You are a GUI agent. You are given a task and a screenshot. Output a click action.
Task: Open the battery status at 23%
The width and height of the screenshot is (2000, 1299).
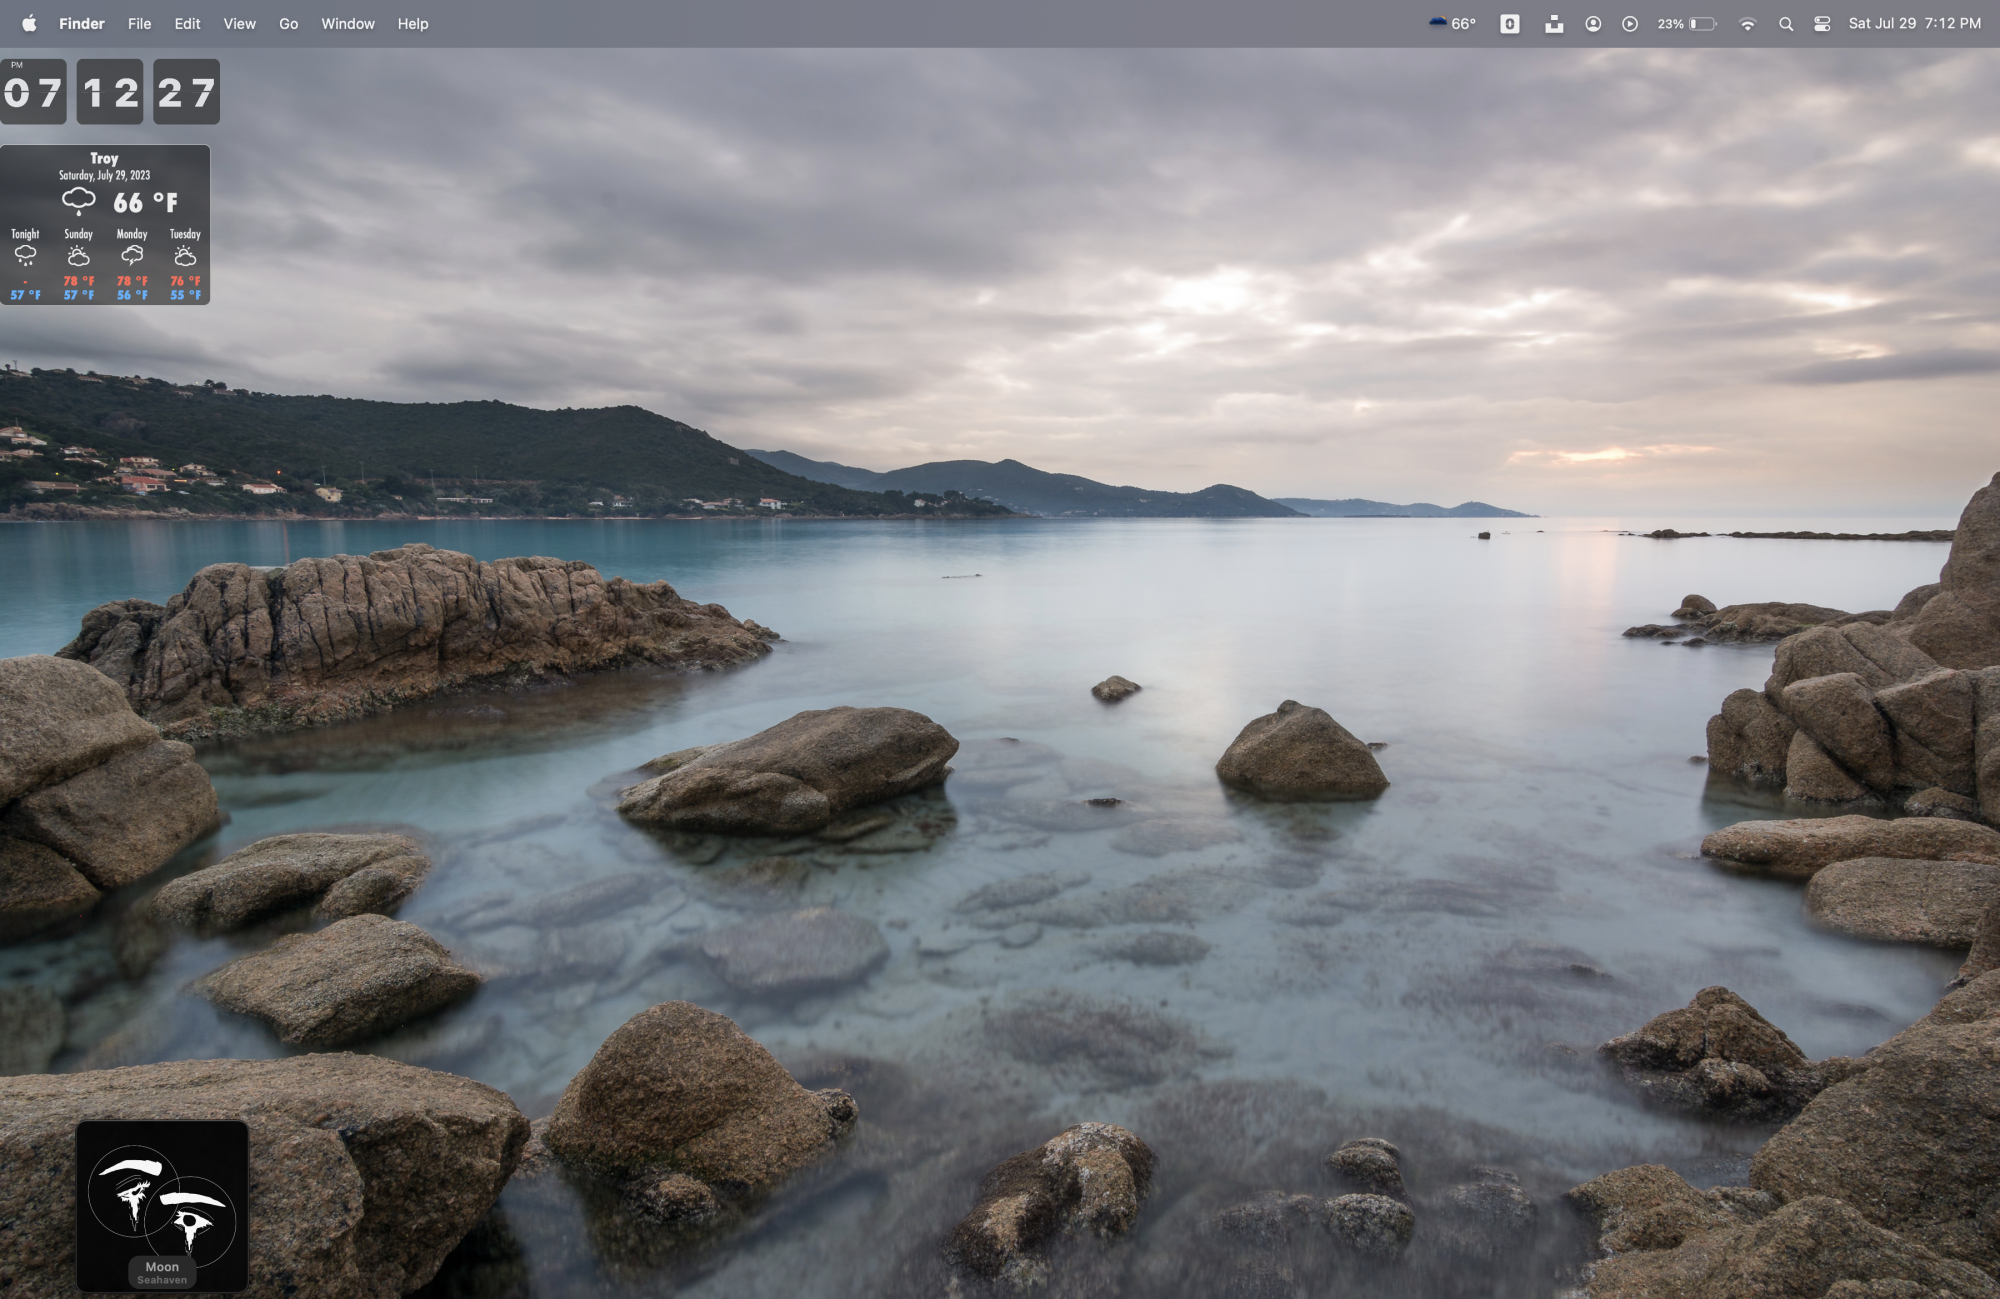(x=1688, y=23)
